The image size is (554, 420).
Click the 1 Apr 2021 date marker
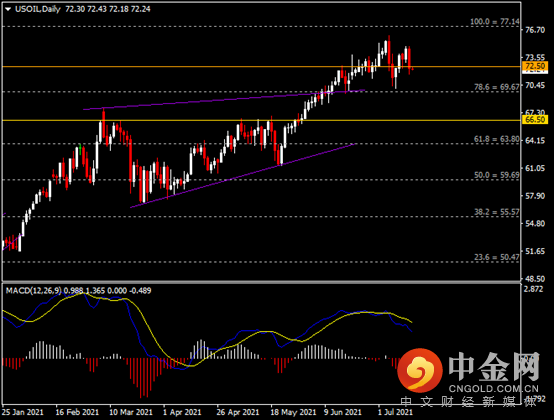182,412
